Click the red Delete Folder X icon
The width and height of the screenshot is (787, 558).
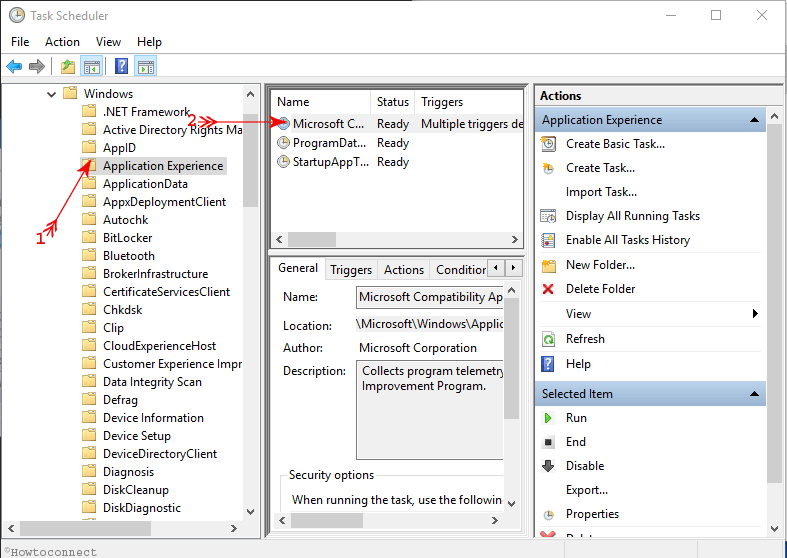tap(548, 289)
